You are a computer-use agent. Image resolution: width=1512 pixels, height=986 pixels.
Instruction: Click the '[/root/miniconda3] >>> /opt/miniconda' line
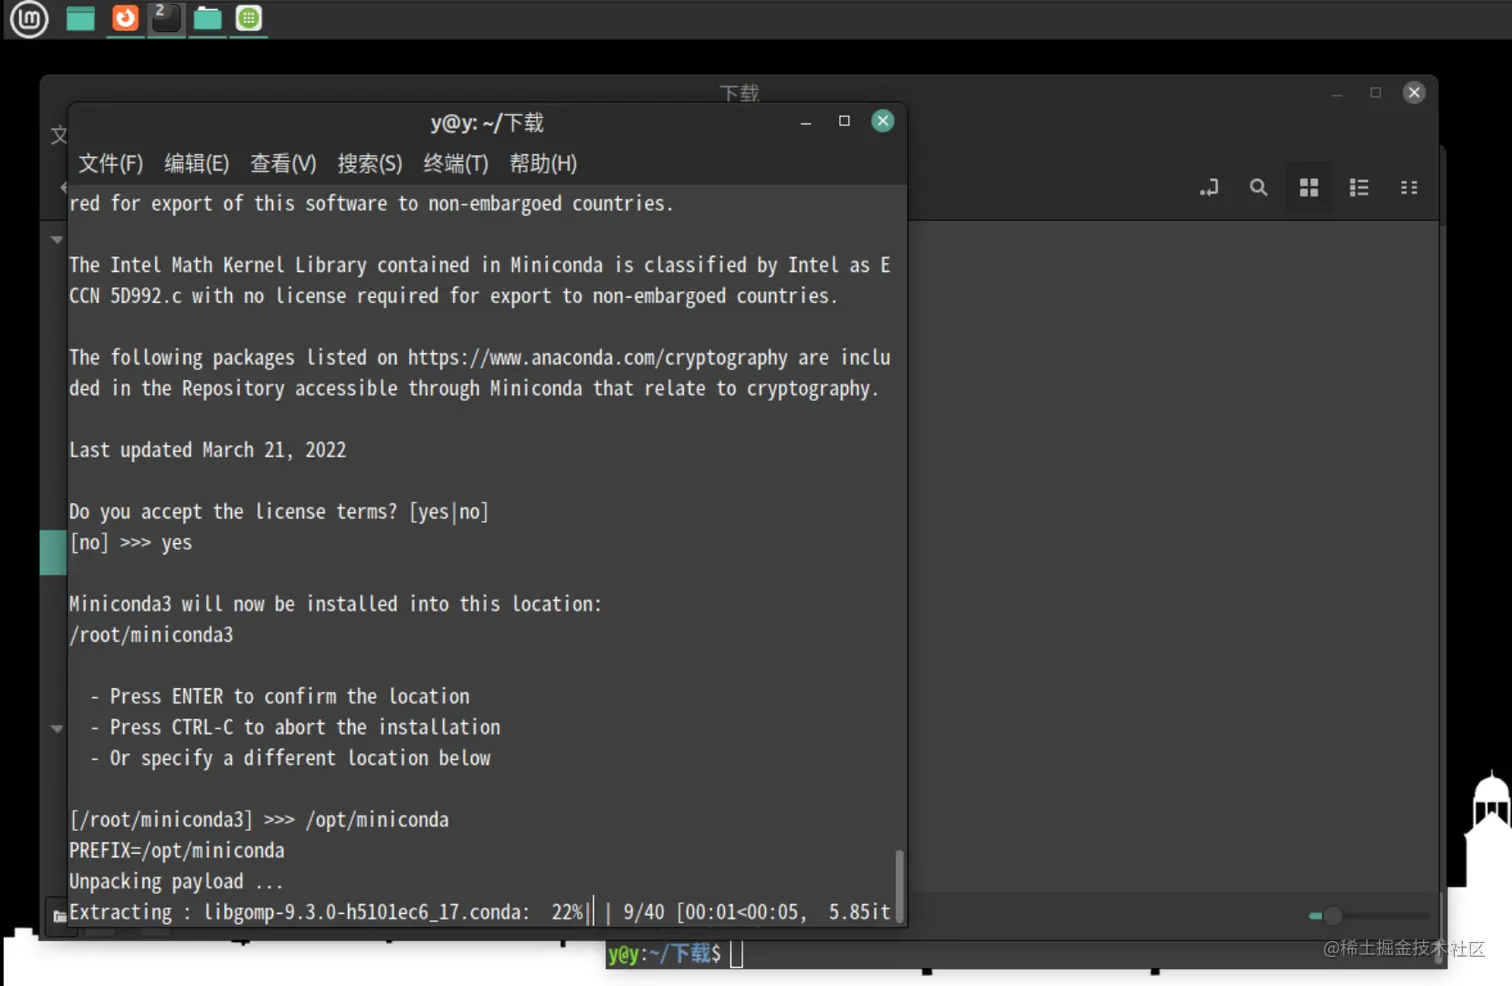point(259,820)
